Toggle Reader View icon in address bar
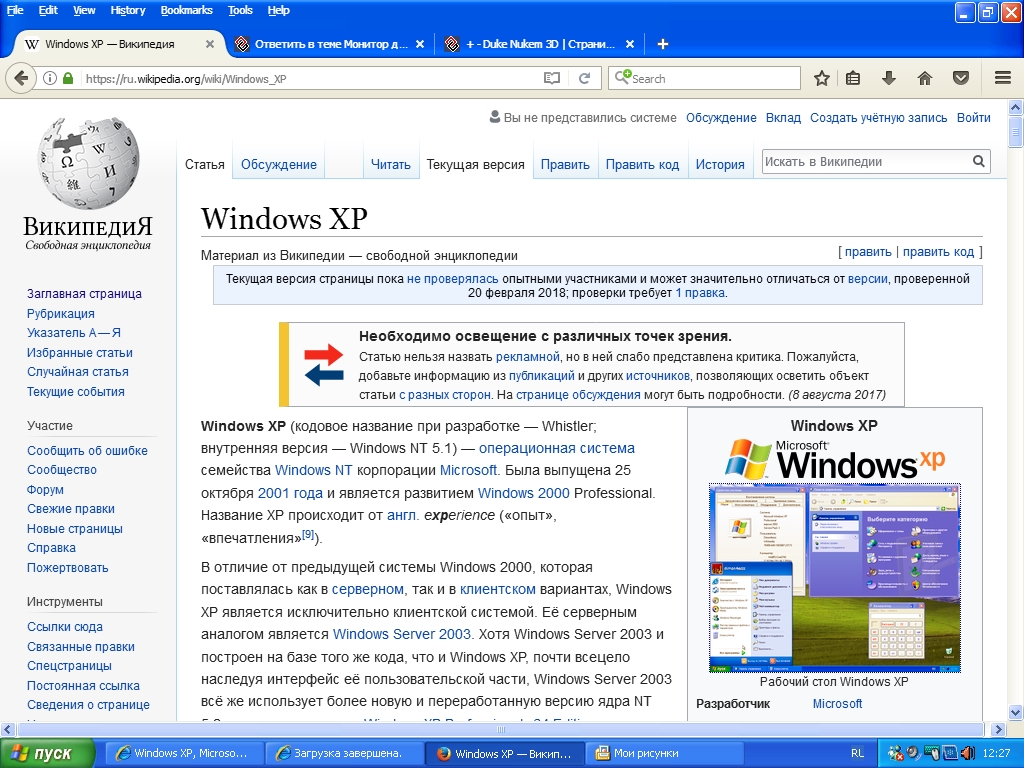This screenshot has width=1024, height=768. coord(552,78)
